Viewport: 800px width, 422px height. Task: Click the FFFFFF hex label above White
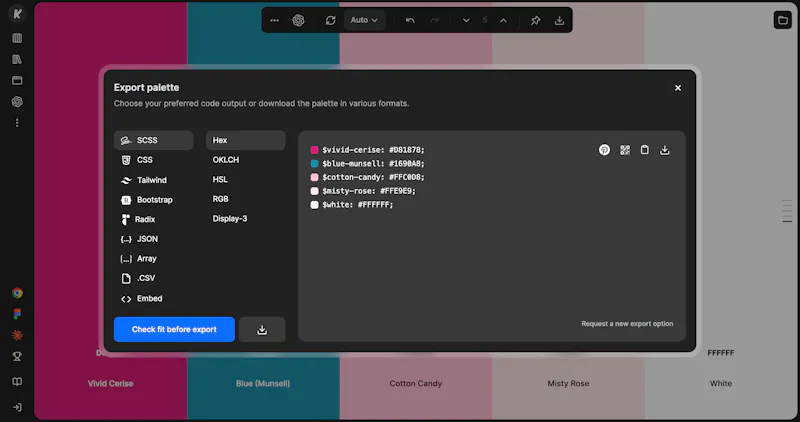[721, 353]
